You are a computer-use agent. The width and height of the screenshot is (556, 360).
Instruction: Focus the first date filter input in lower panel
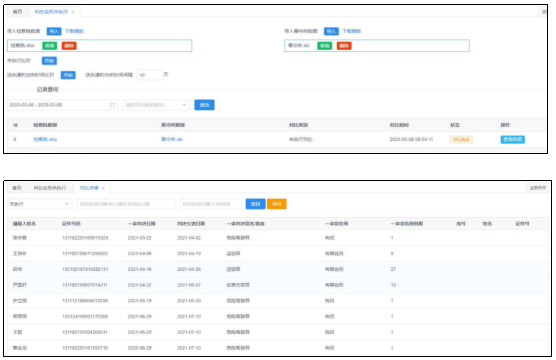click(126, 204)
